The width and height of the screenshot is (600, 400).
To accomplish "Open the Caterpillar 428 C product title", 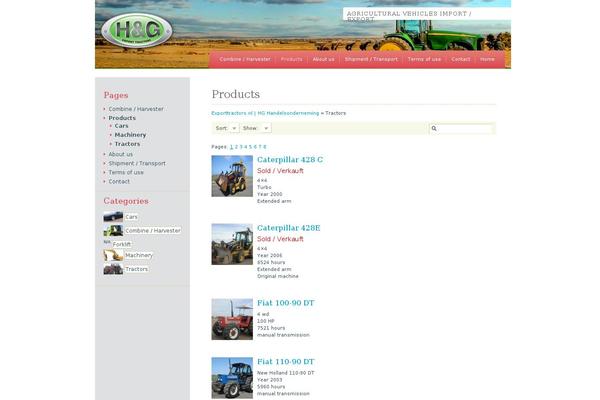I will coord(290,160).
